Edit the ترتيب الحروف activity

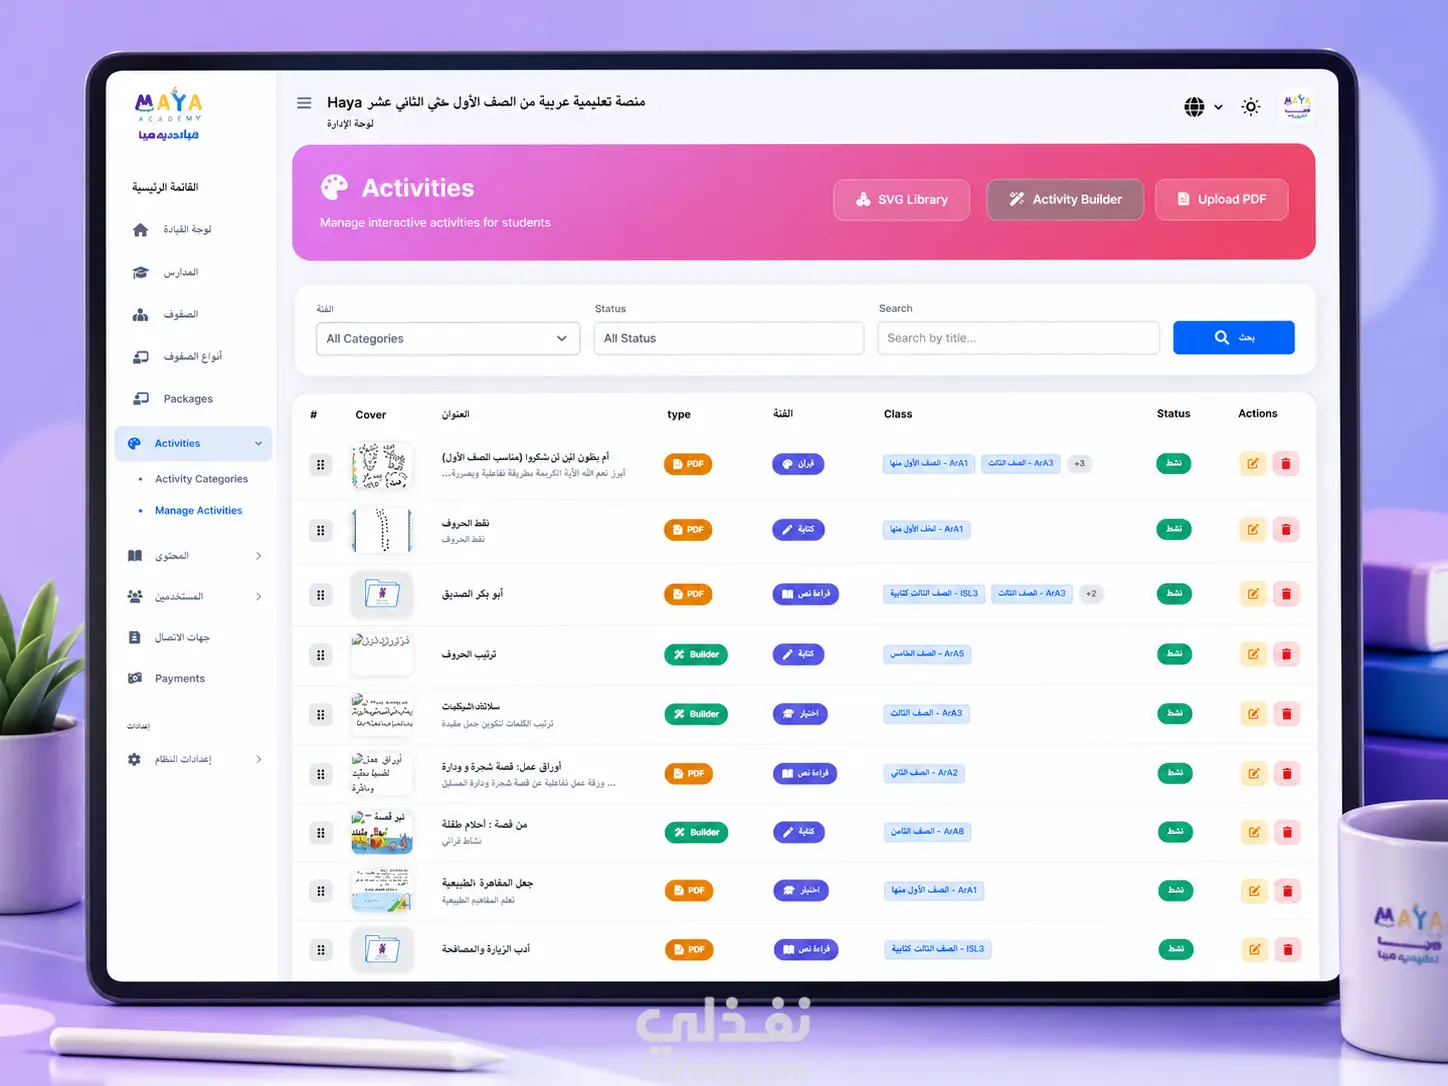click(1253, 654)
